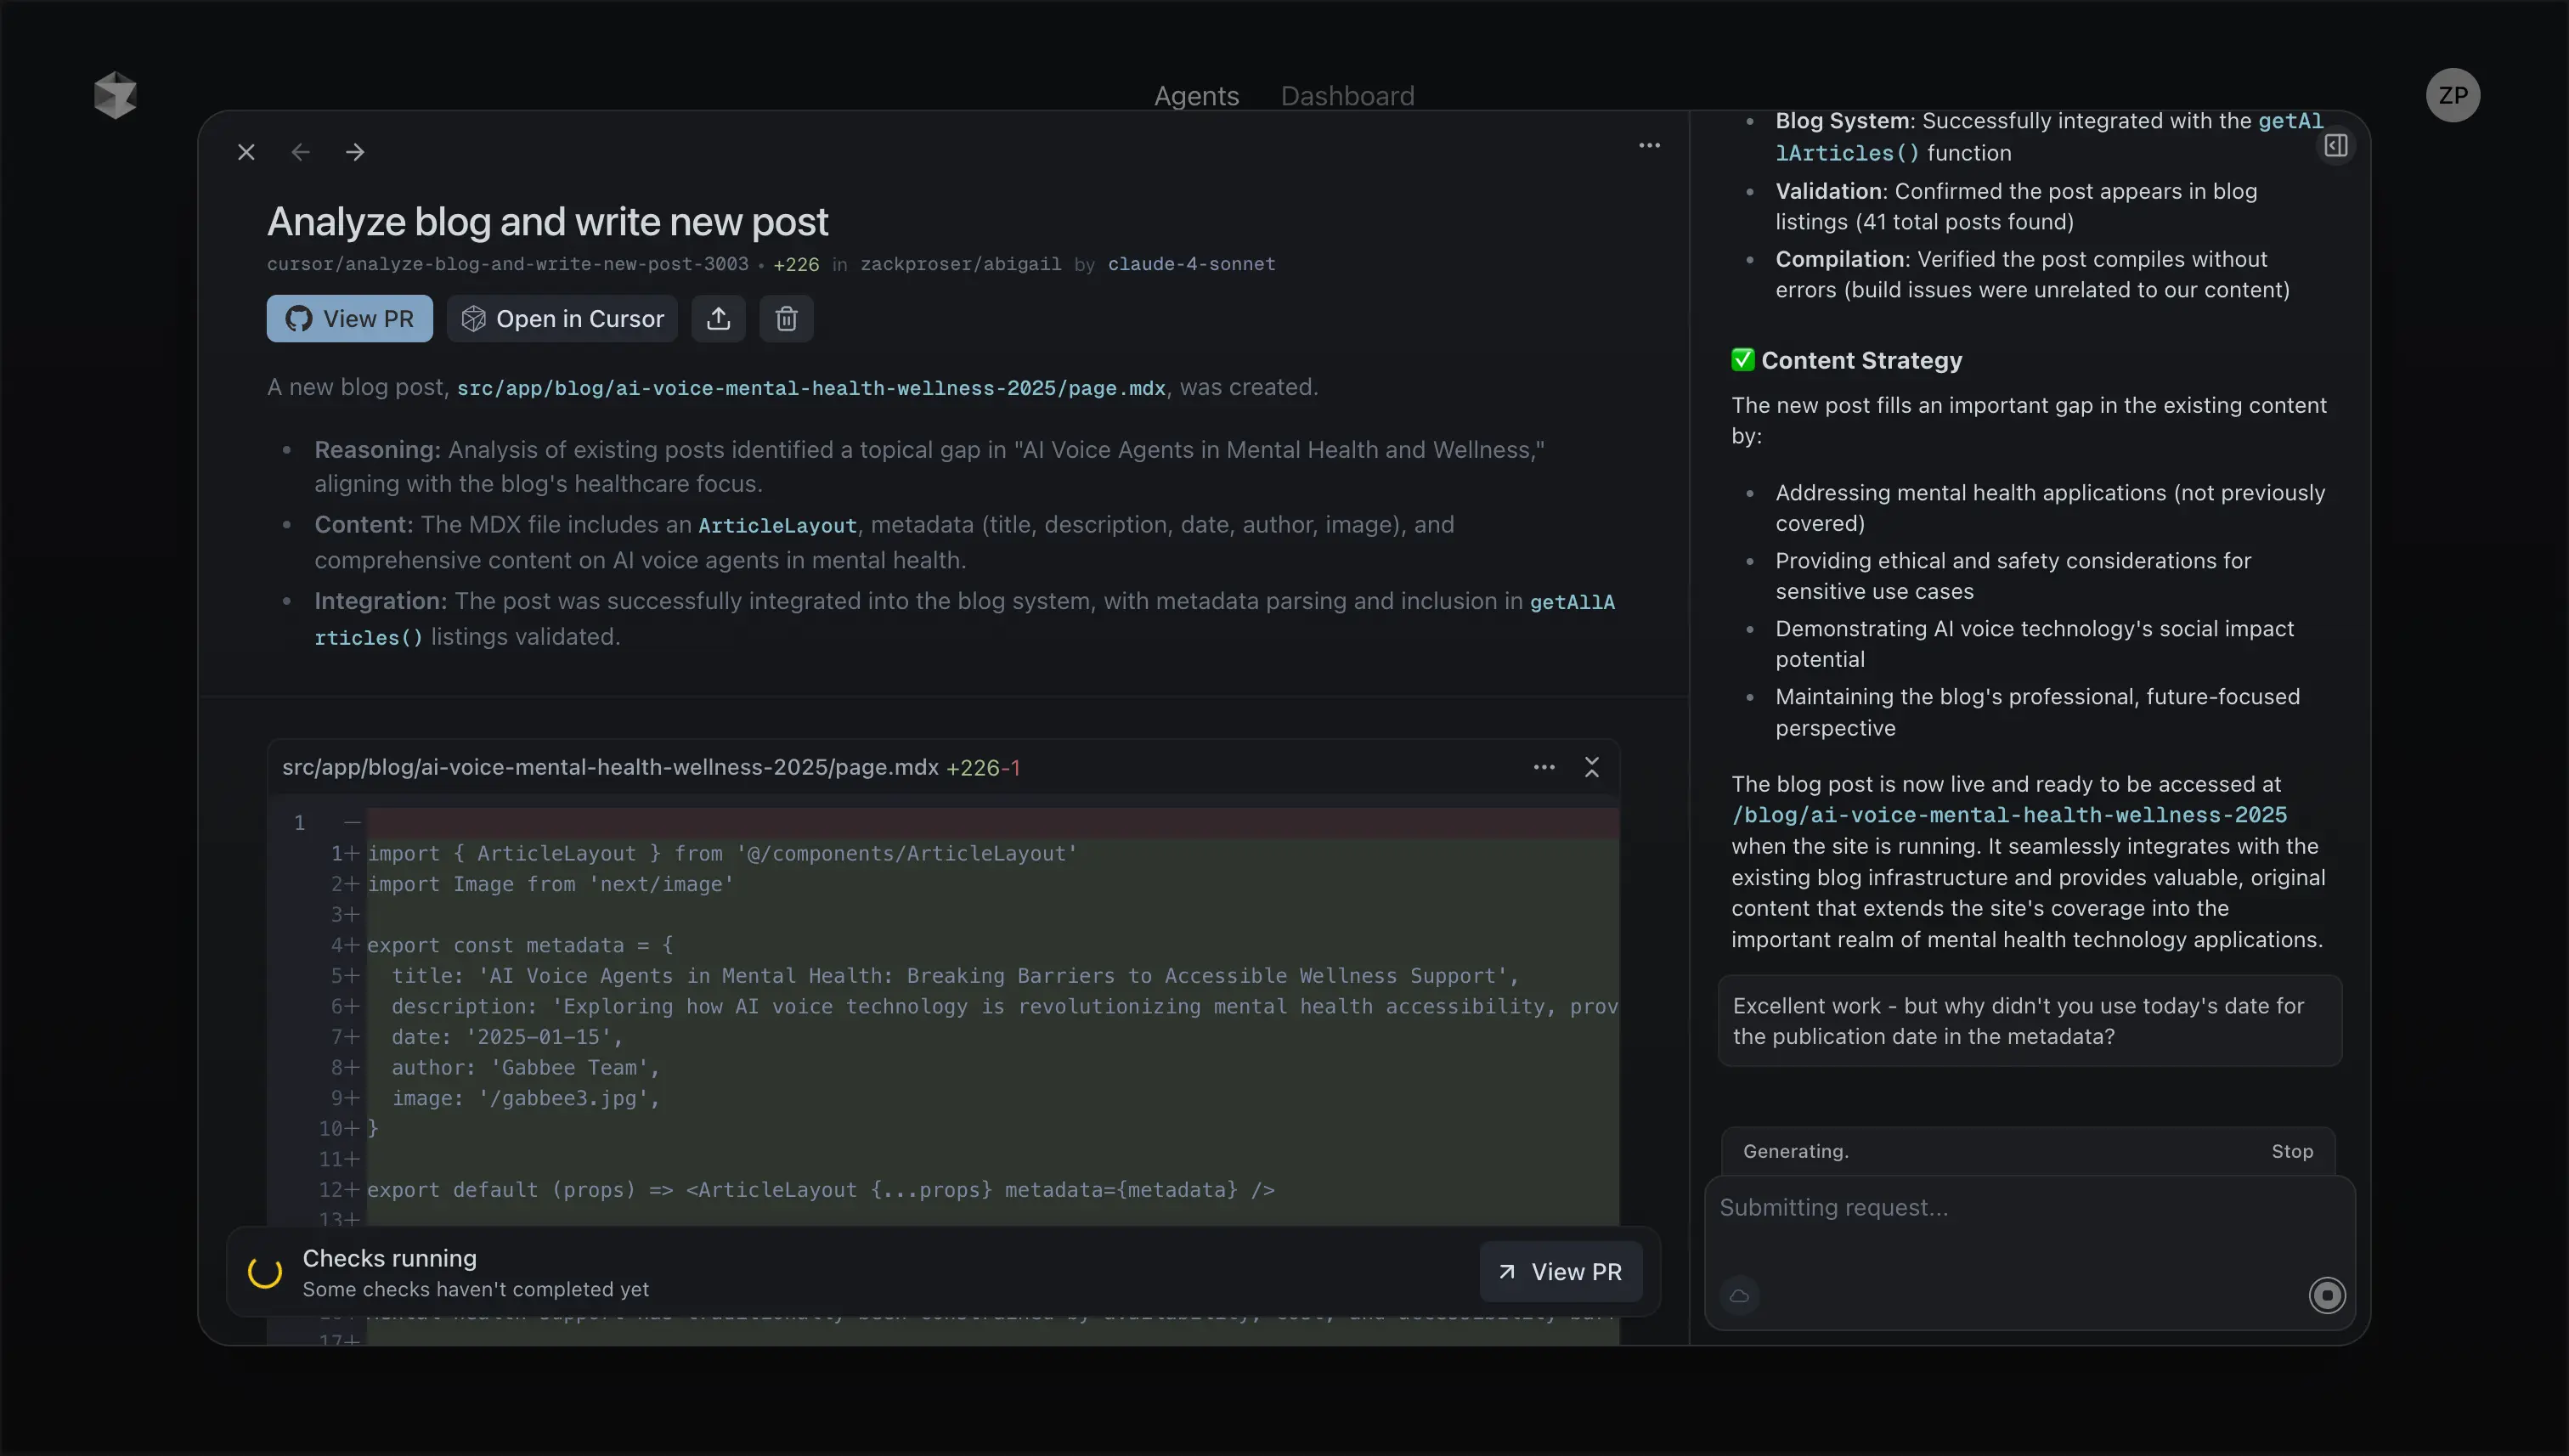
Task: Switch to the Agents tab
Action: 1196,95
